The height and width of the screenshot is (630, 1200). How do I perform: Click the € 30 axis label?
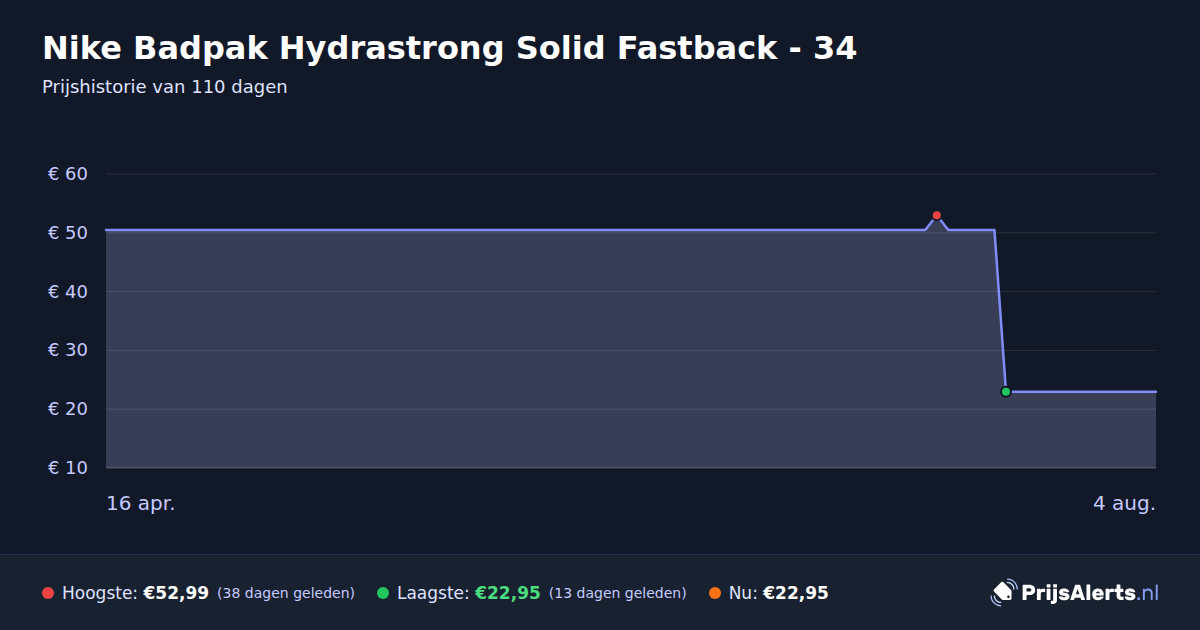click(x=68, y=350)
